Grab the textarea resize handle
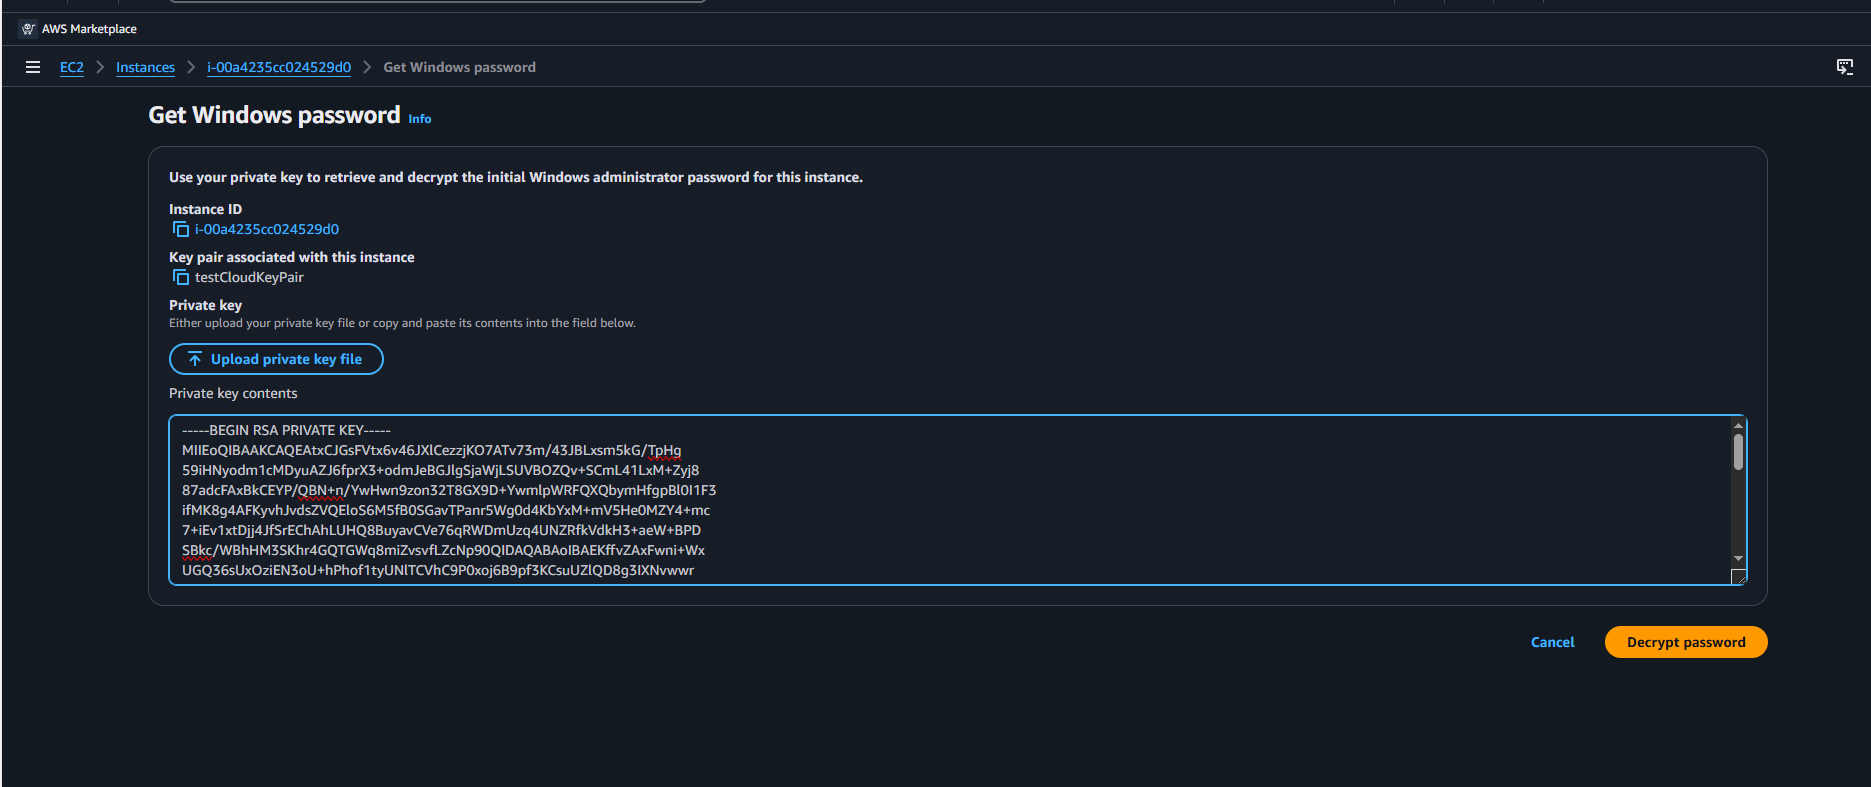The width and height of the screenshot is (1871, 787). click(x=1739, y=577)
